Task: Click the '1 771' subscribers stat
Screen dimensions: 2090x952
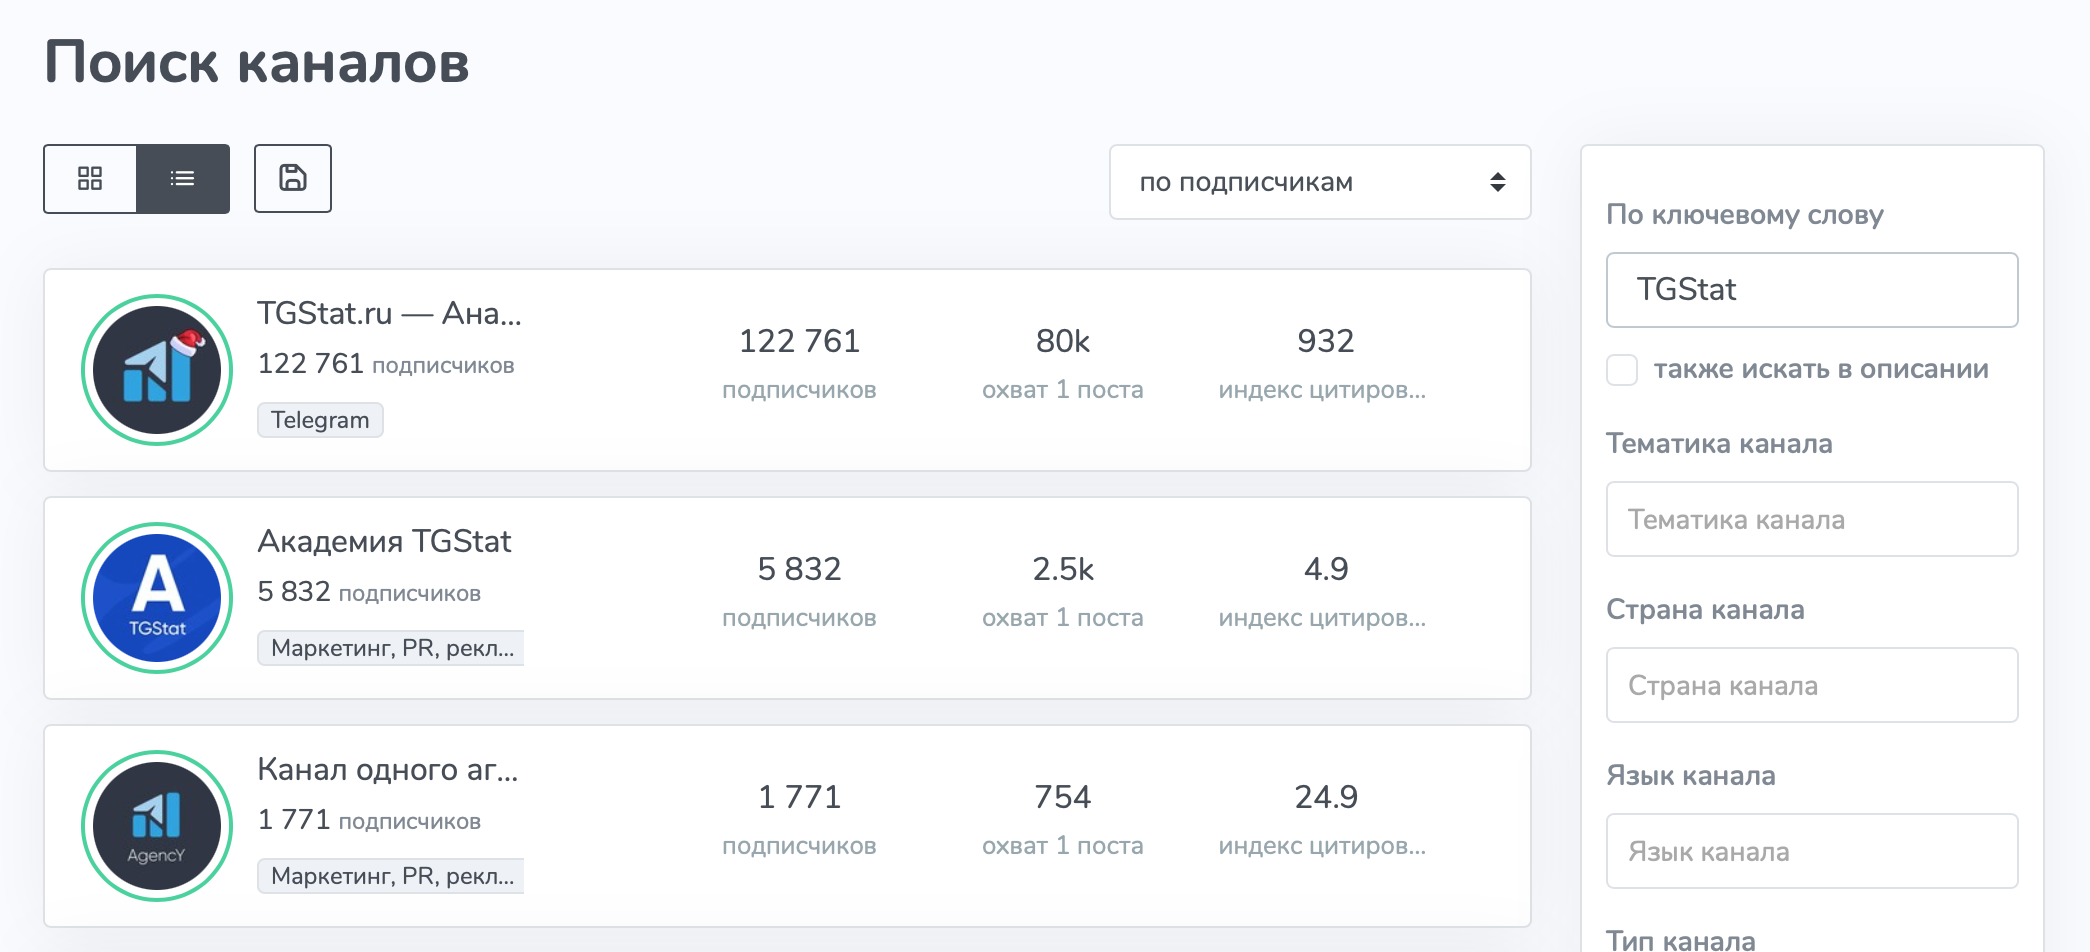Action: pos(799,797)
